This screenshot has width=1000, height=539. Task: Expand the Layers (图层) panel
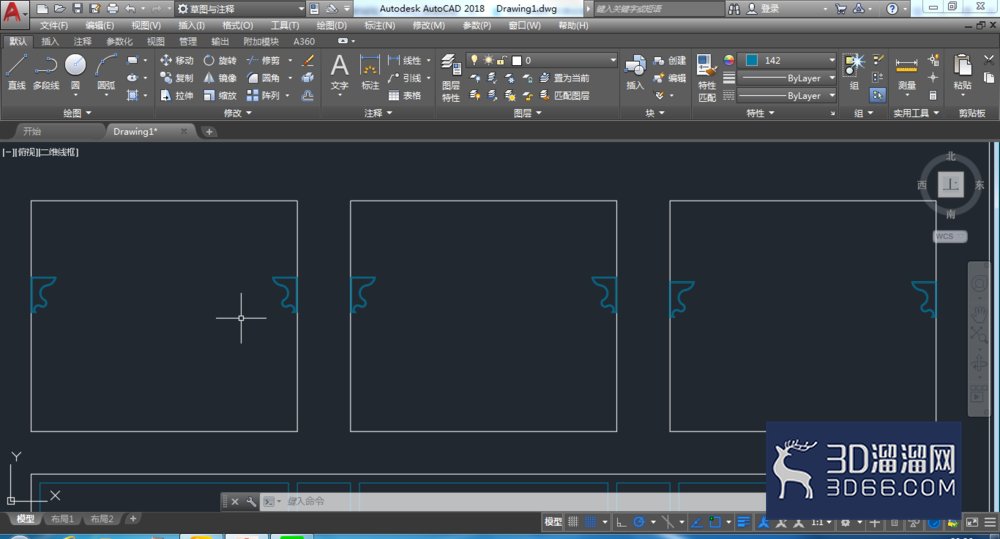coord(527,113)
